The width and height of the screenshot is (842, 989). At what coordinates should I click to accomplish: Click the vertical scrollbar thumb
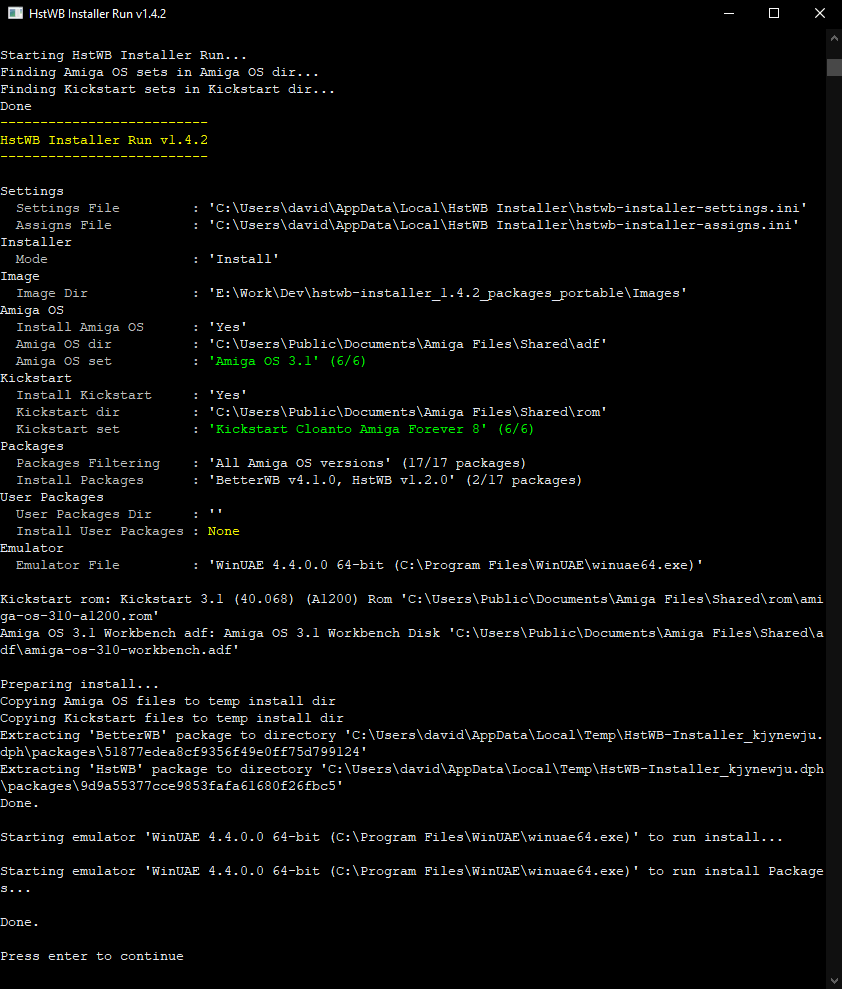click(x=834, y=67)
